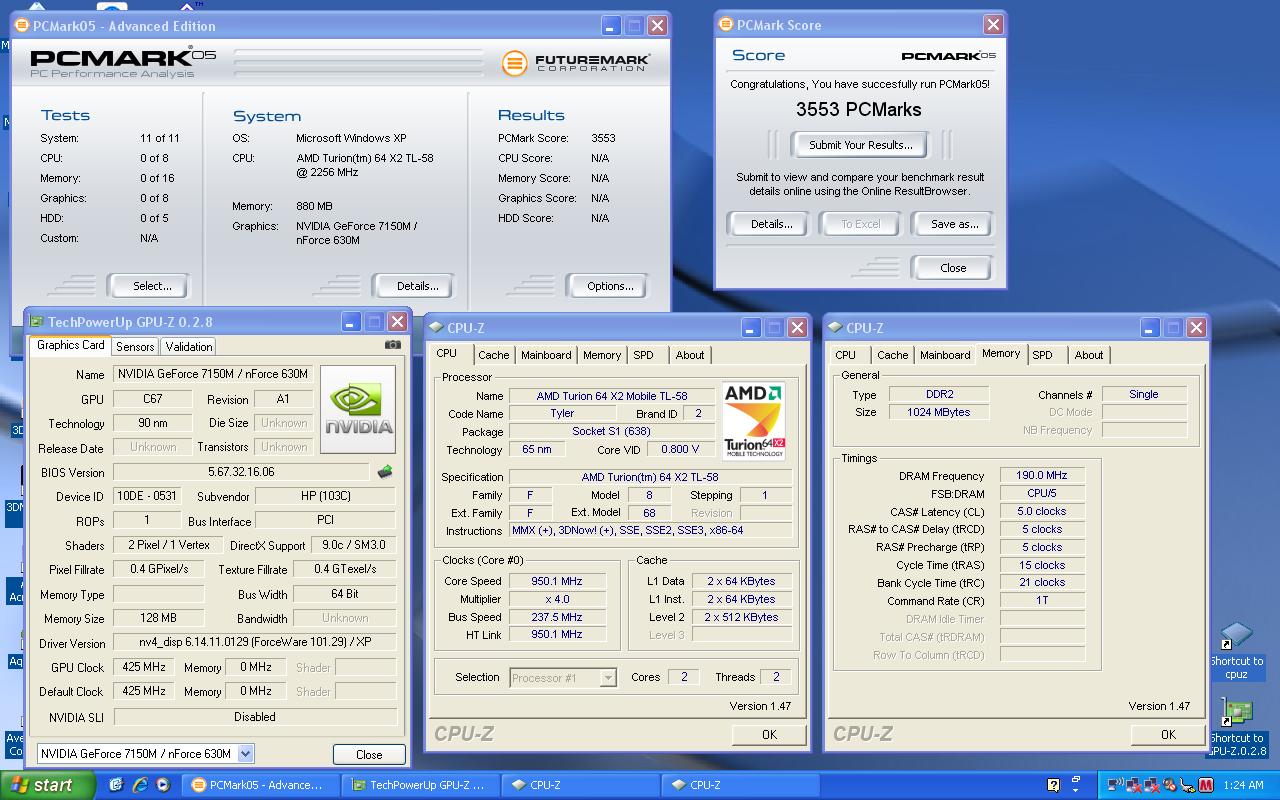Click the memory Size value 1024 MBytes
The image size is (1280, 800).
[939, 412]
